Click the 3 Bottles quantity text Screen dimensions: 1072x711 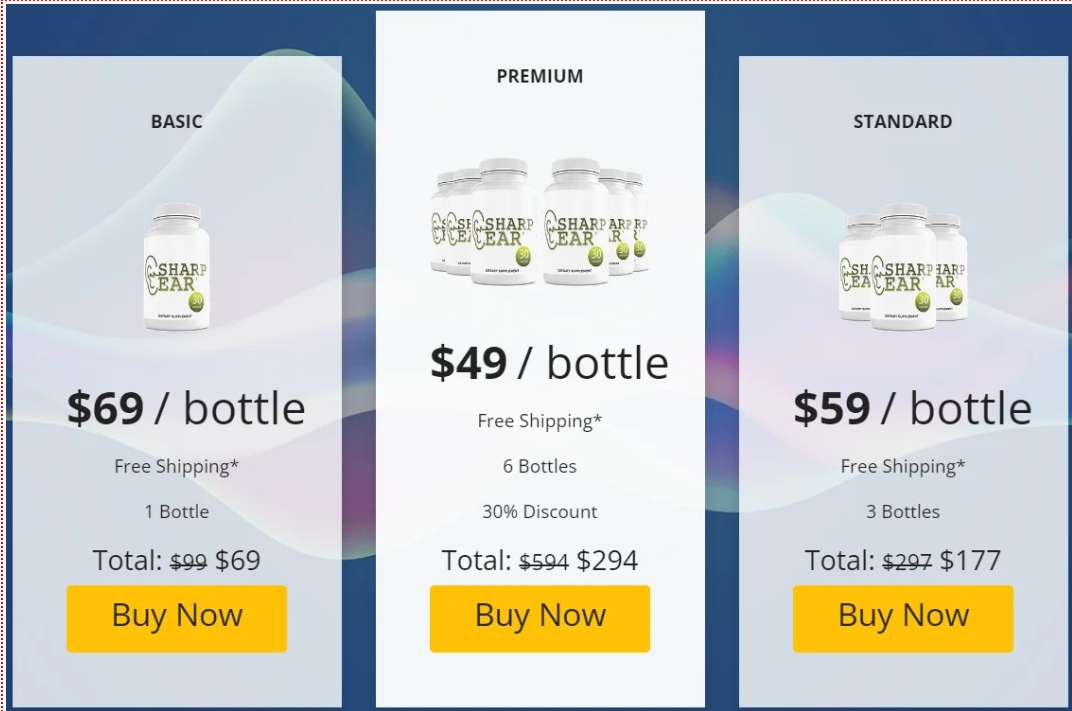(903, 512)
